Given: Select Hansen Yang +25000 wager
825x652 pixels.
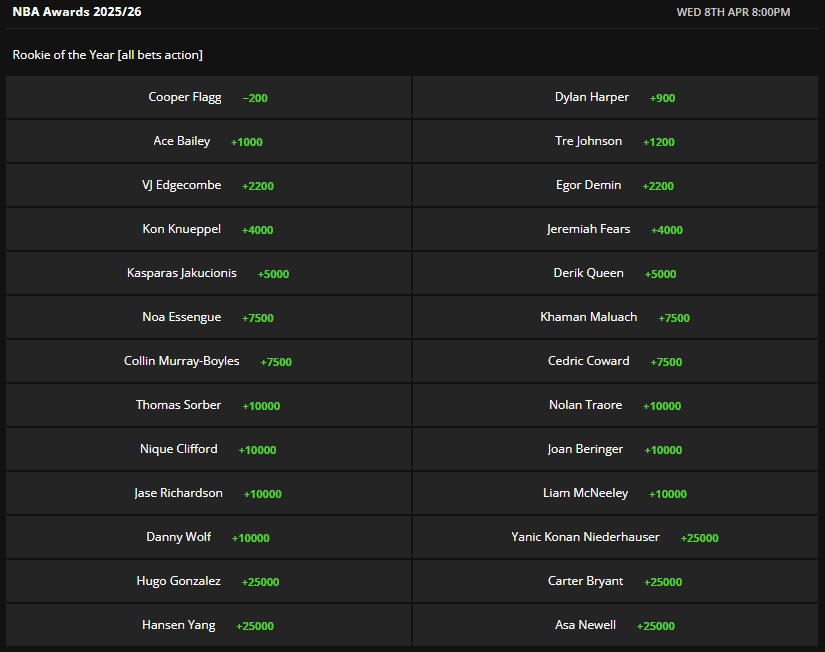Looking at the screenshot, I should click(x=208, y=625).
